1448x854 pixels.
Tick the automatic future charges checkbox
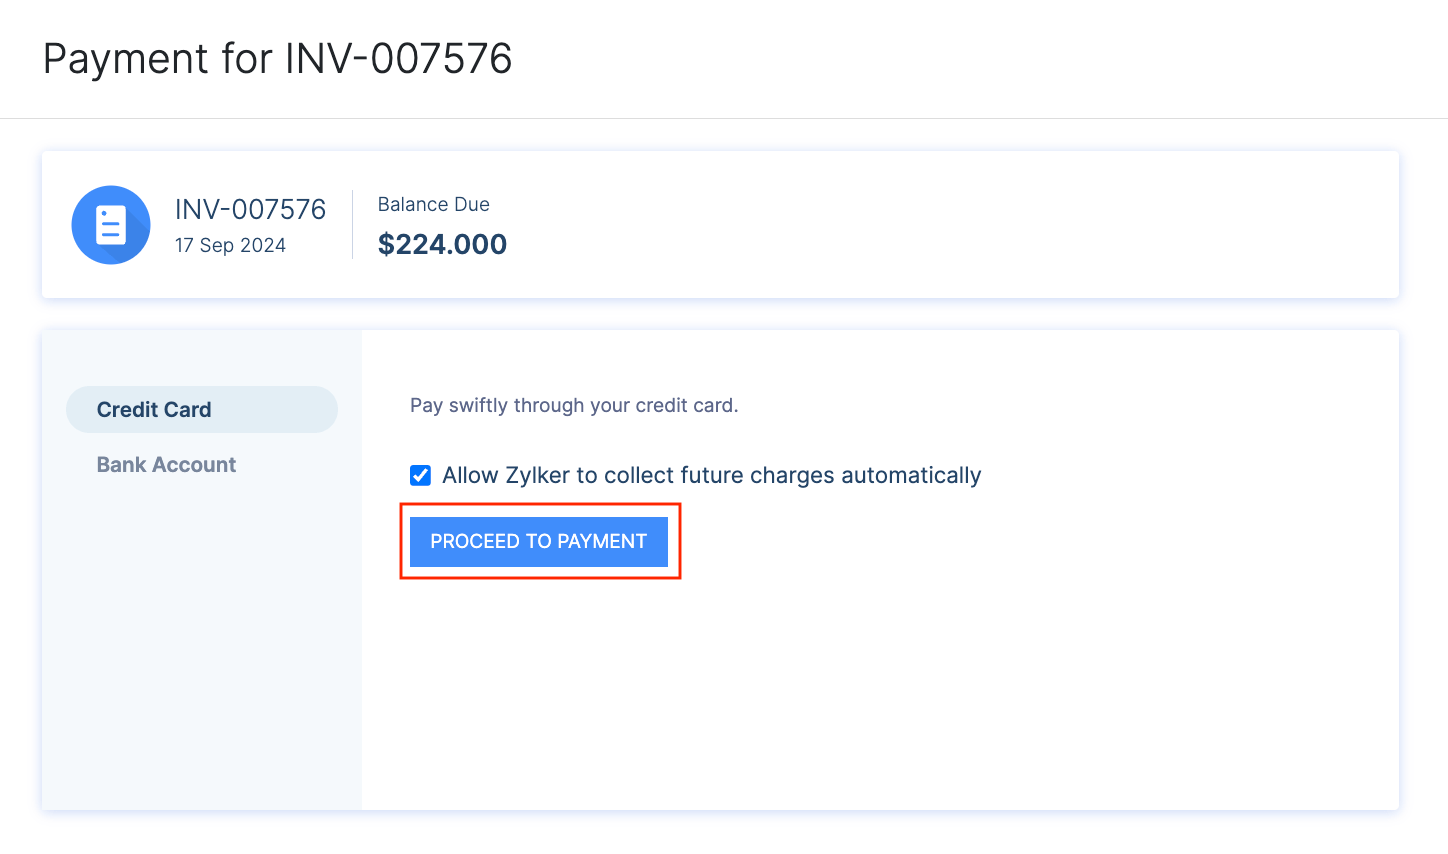point(421,475)
